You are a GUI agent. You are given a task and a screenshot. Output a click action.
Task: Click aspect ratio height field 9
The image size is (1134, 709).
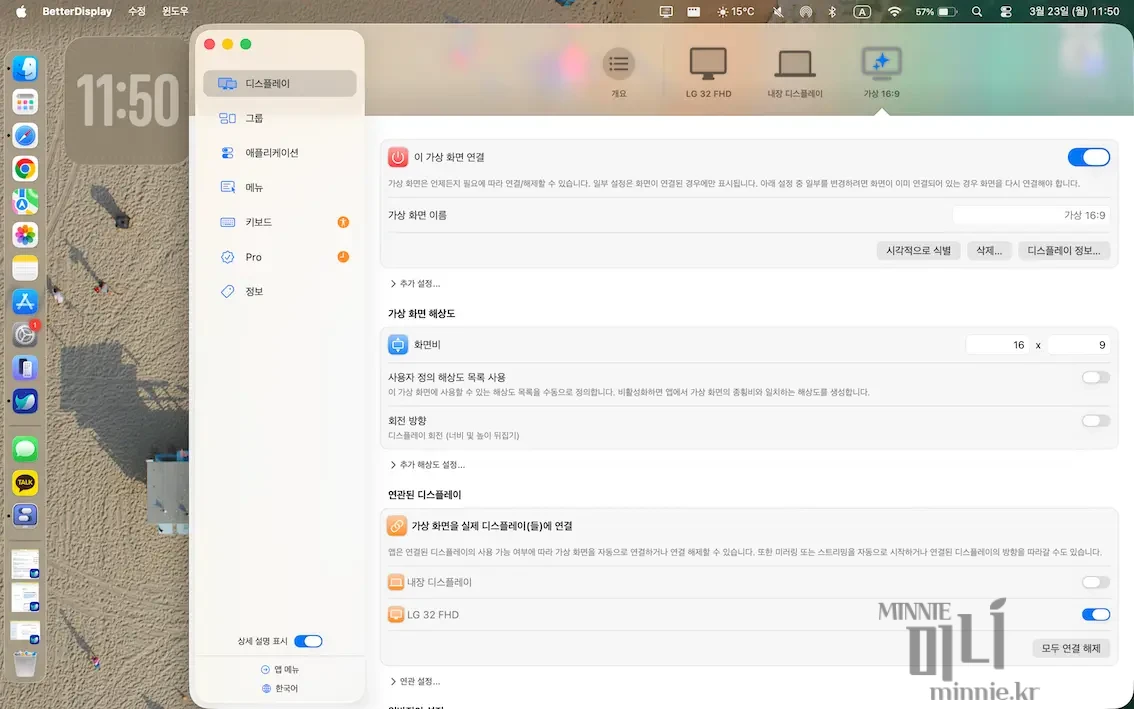coord(1078,345)
